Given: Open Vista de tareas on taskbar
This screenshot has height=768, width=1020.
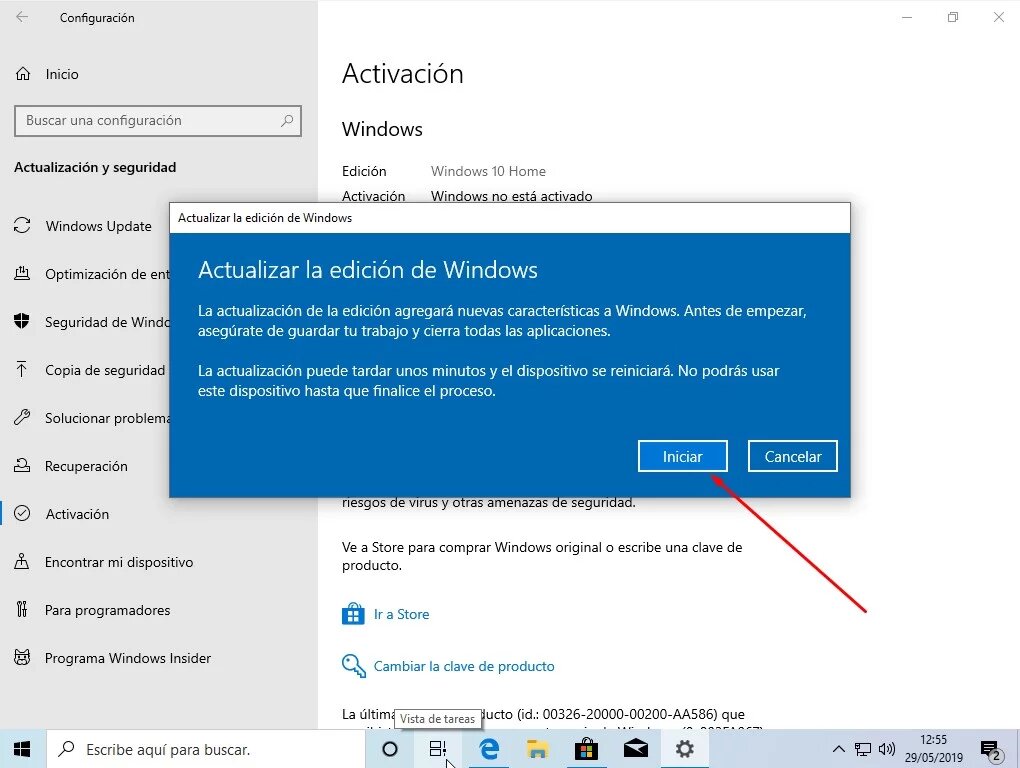Looking at the screenshot, I should 438,749.
